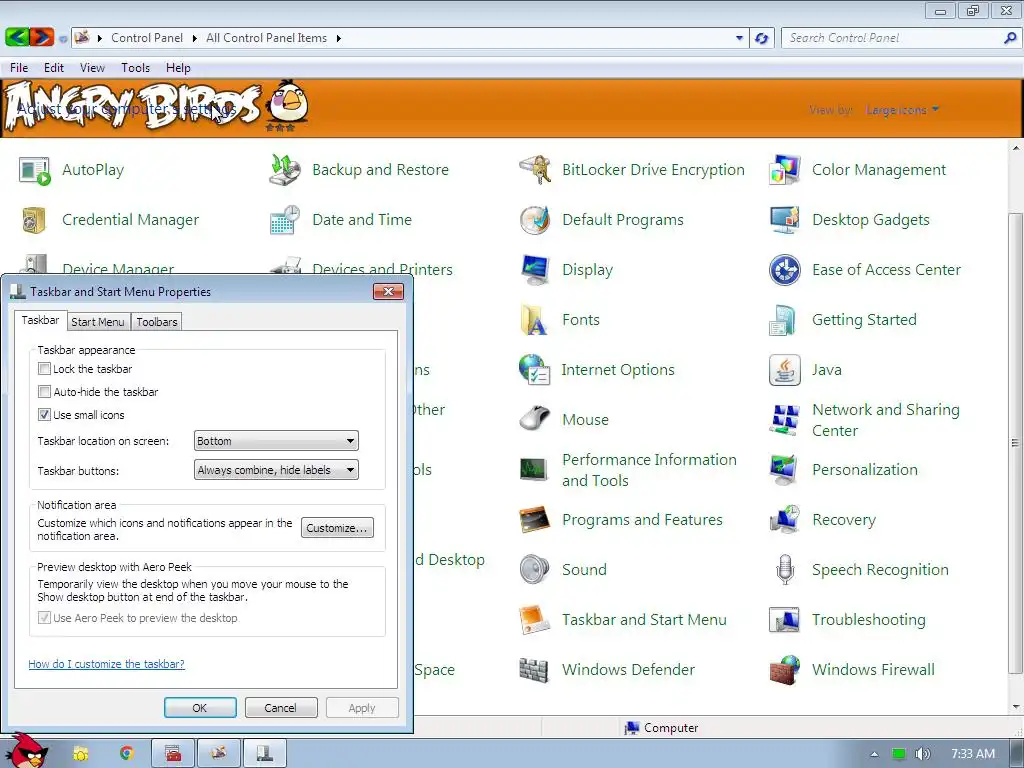1024x768 pixels.
Task: Click the Refresh button beside address bar
Action: [761, 38]
